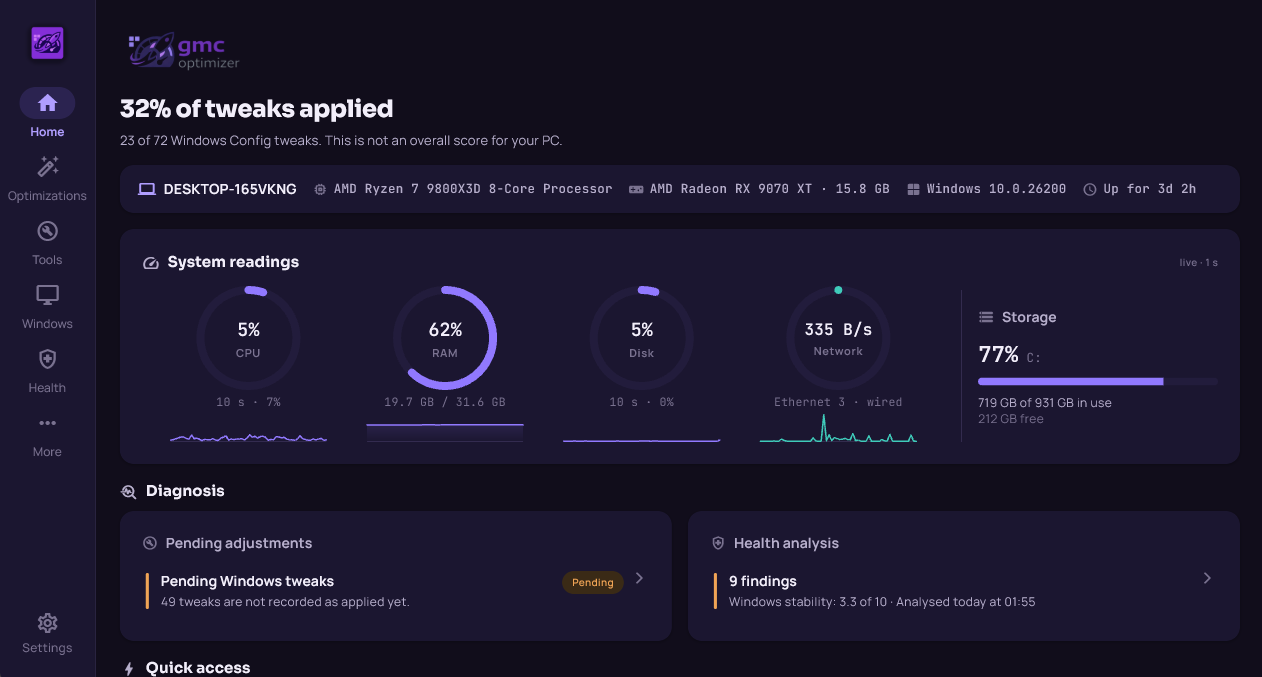The height and width of the screenshot is (677, 1262).
Task: Select the Health menu label
Action: pyautogui.click(x=47, y=388)
